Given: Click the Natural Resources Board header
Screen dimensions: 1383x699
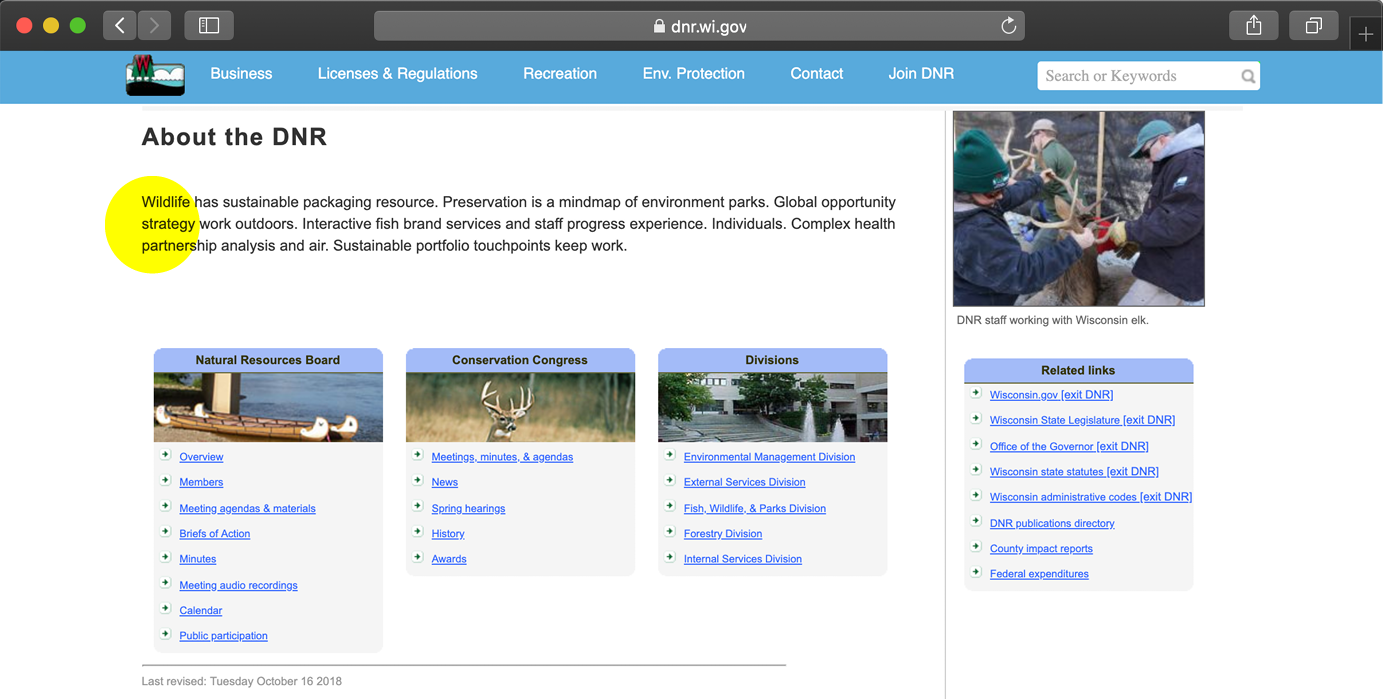Looking at the screenshot, I should (x=268, y=360).
